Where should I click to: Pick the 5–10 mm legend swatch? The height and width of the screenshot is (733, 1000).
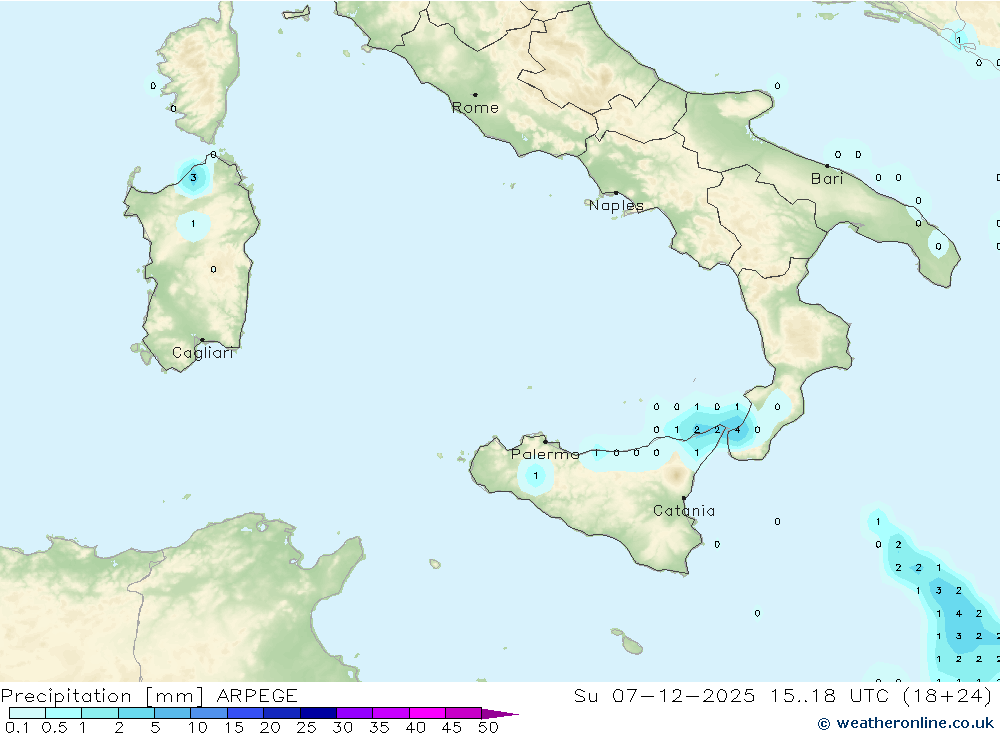click(x=173, y=713)
